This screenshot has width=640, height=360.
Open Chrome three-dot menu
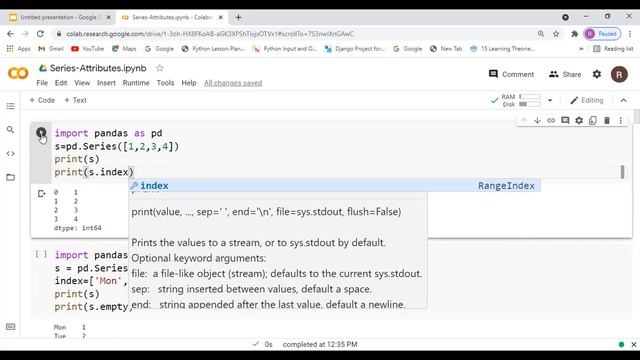[x=630, y=34]
